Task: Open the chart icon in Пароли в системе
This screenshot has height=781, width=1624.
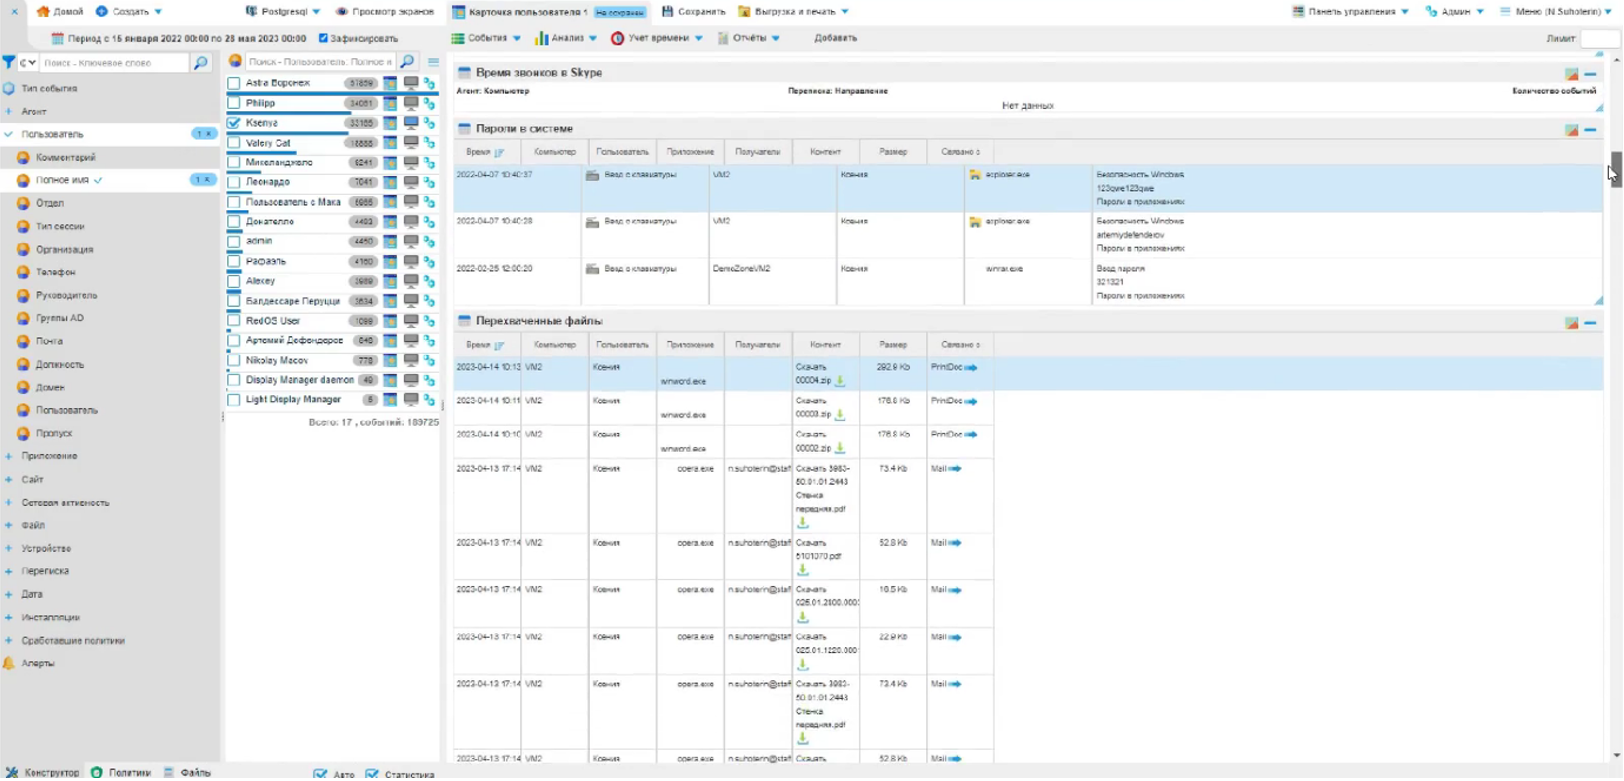Action: (x=1571, y=130)
